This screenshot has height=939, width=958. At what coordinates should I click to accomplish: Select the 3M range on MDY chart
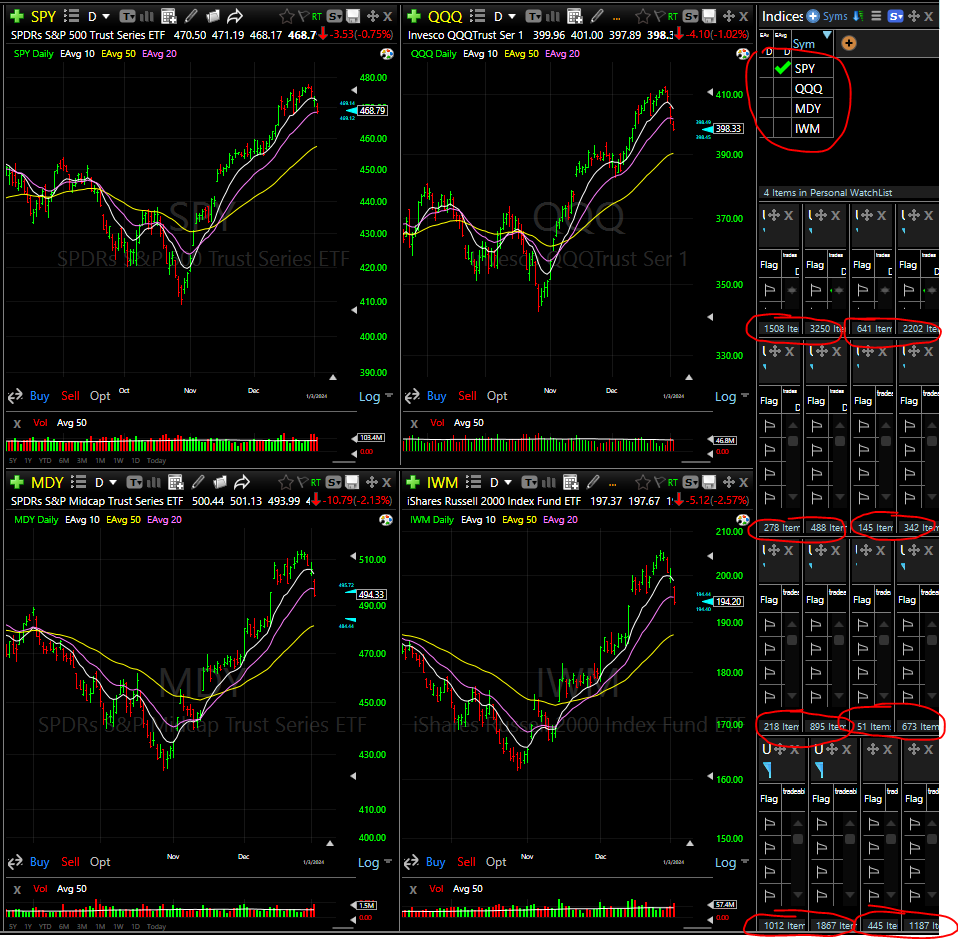(82, 927)
